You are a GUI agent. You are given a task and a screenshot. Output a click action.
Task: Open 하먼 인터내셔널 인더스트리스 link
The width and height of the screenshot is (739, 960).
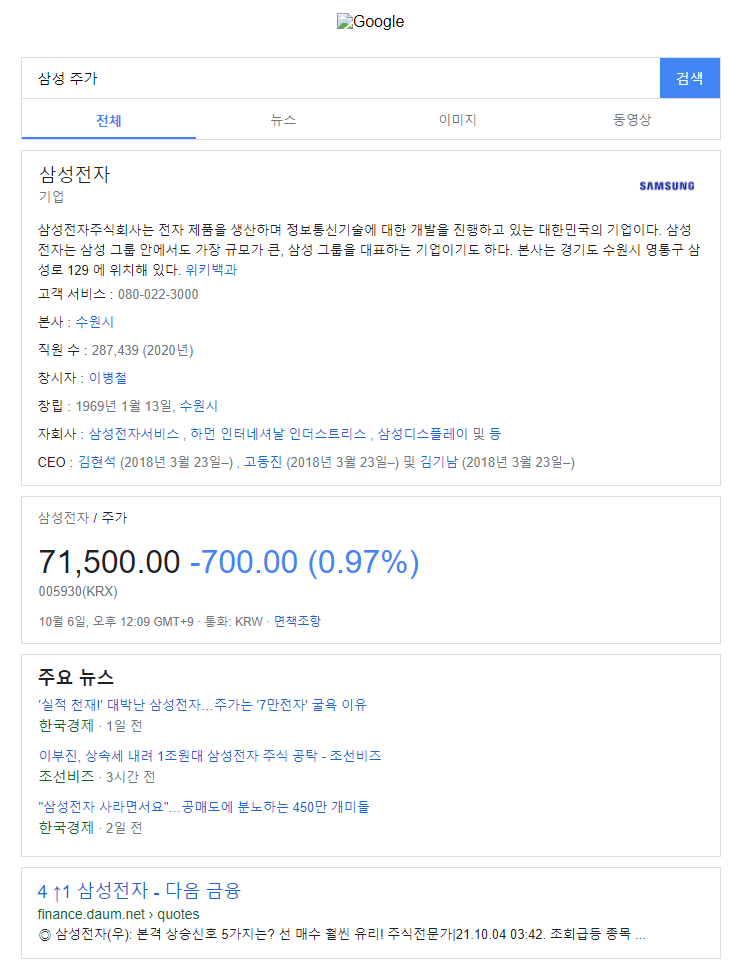[x=278, y=434]
